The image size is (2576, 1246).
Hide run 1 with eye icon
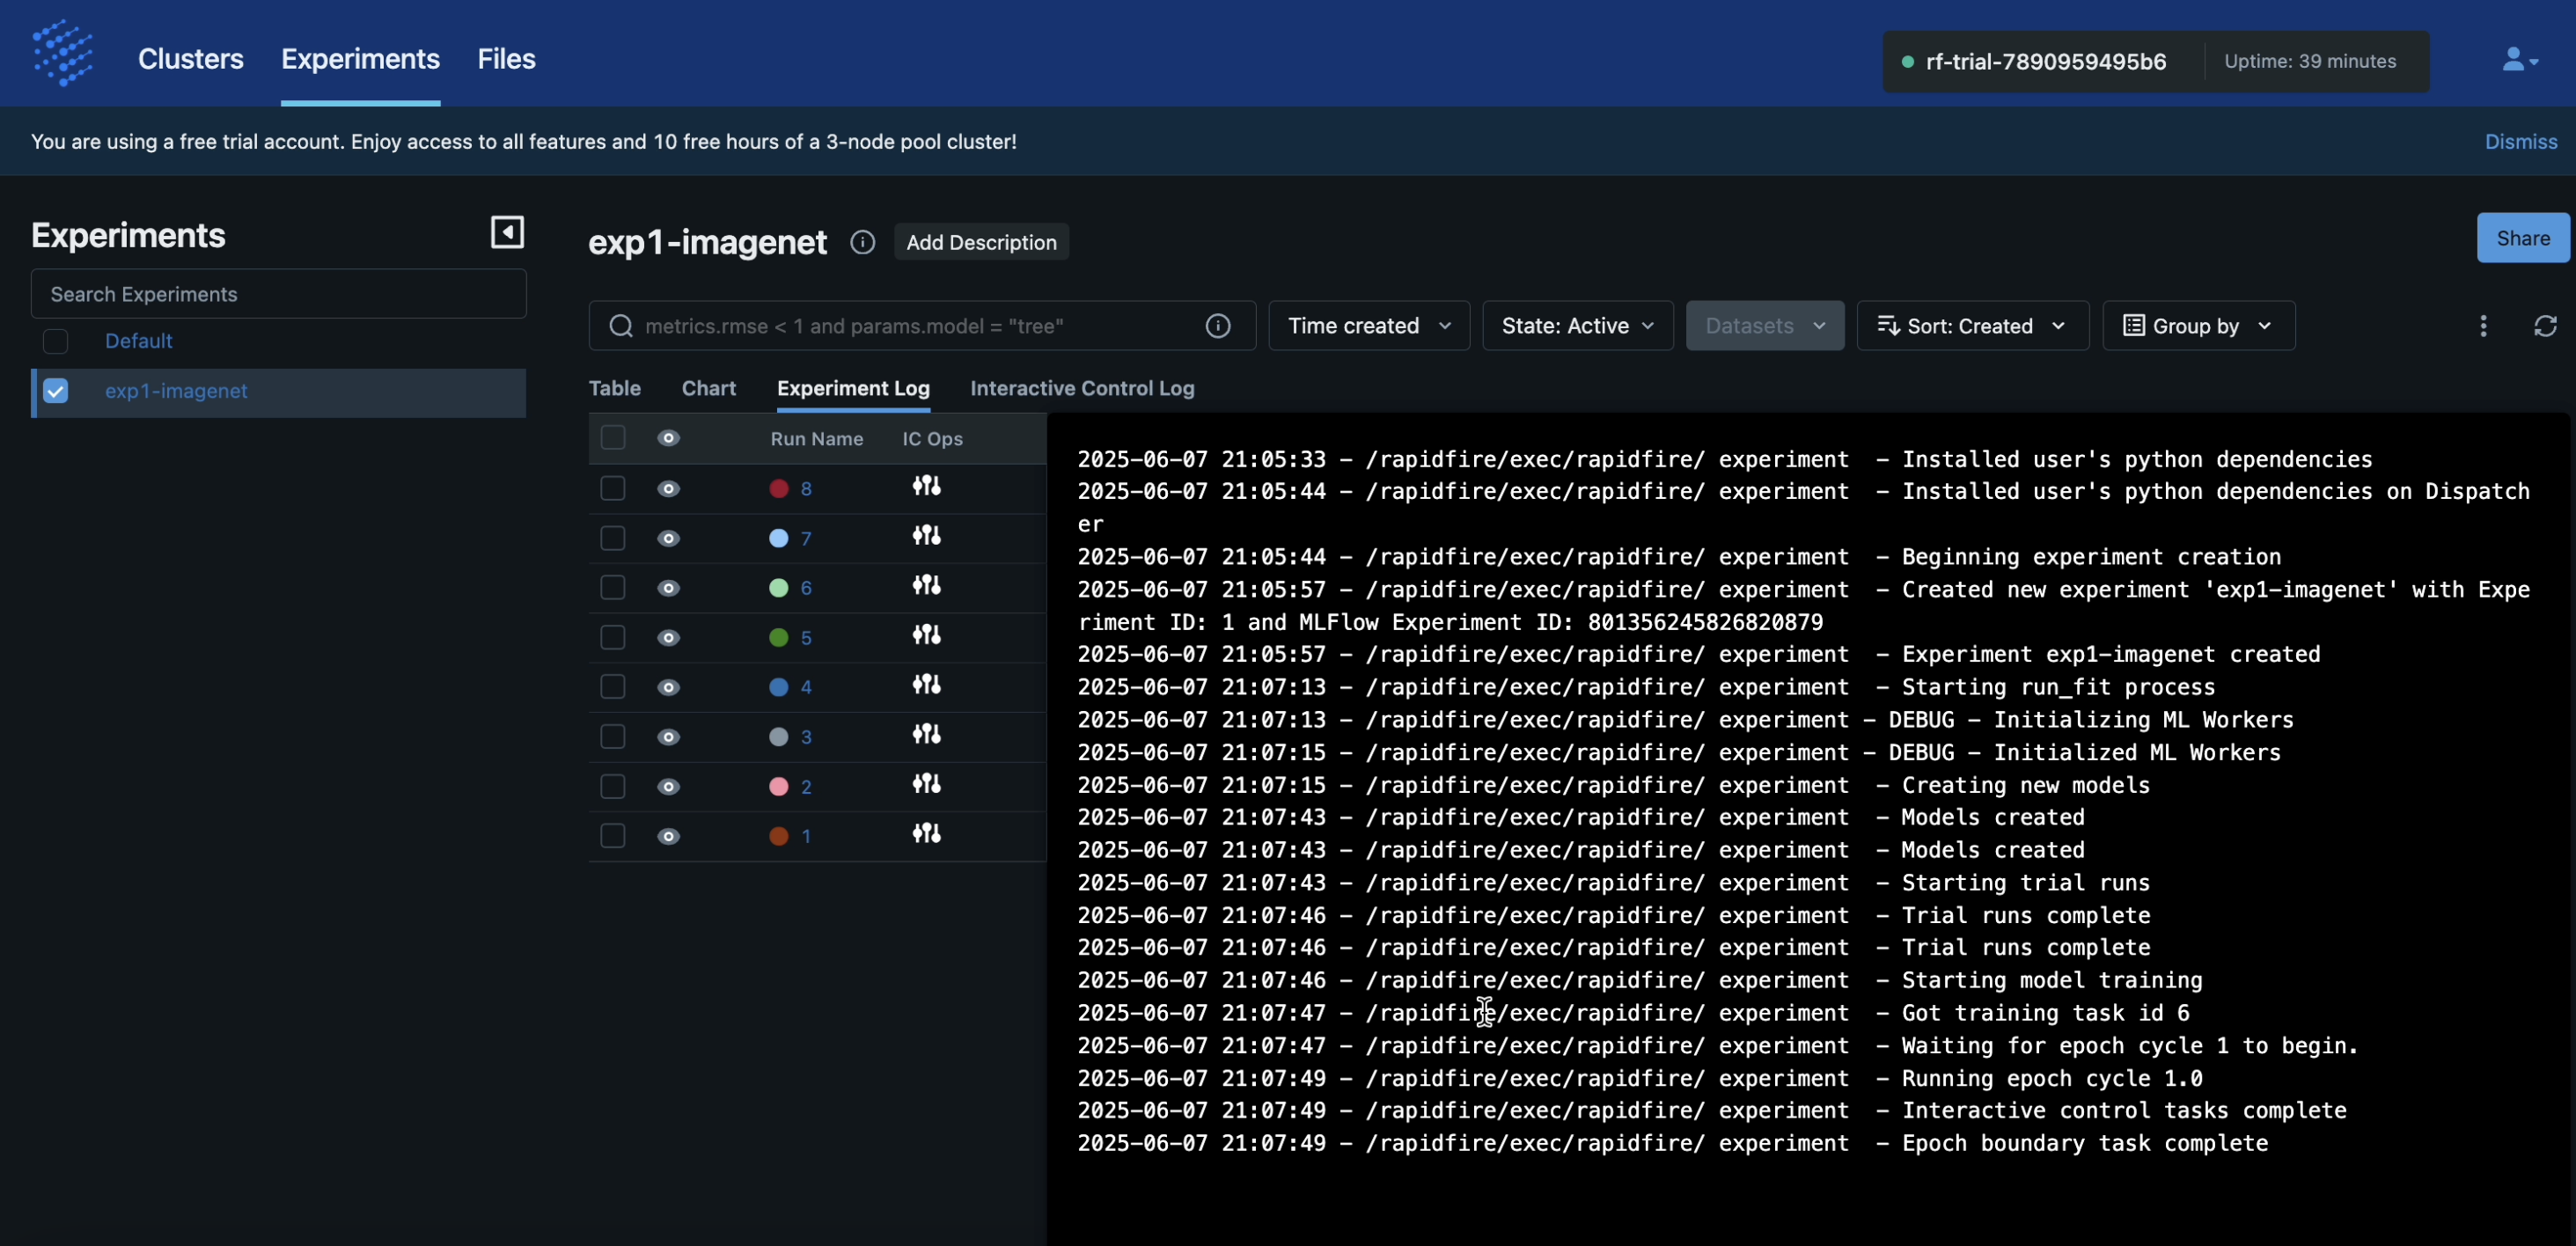click(x=669, y=836)
